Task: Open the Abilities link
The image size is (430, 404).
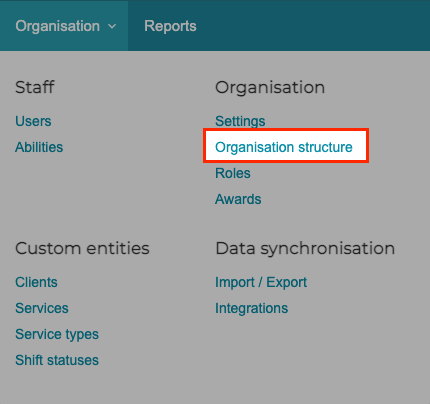Action: tap(39, 147)
